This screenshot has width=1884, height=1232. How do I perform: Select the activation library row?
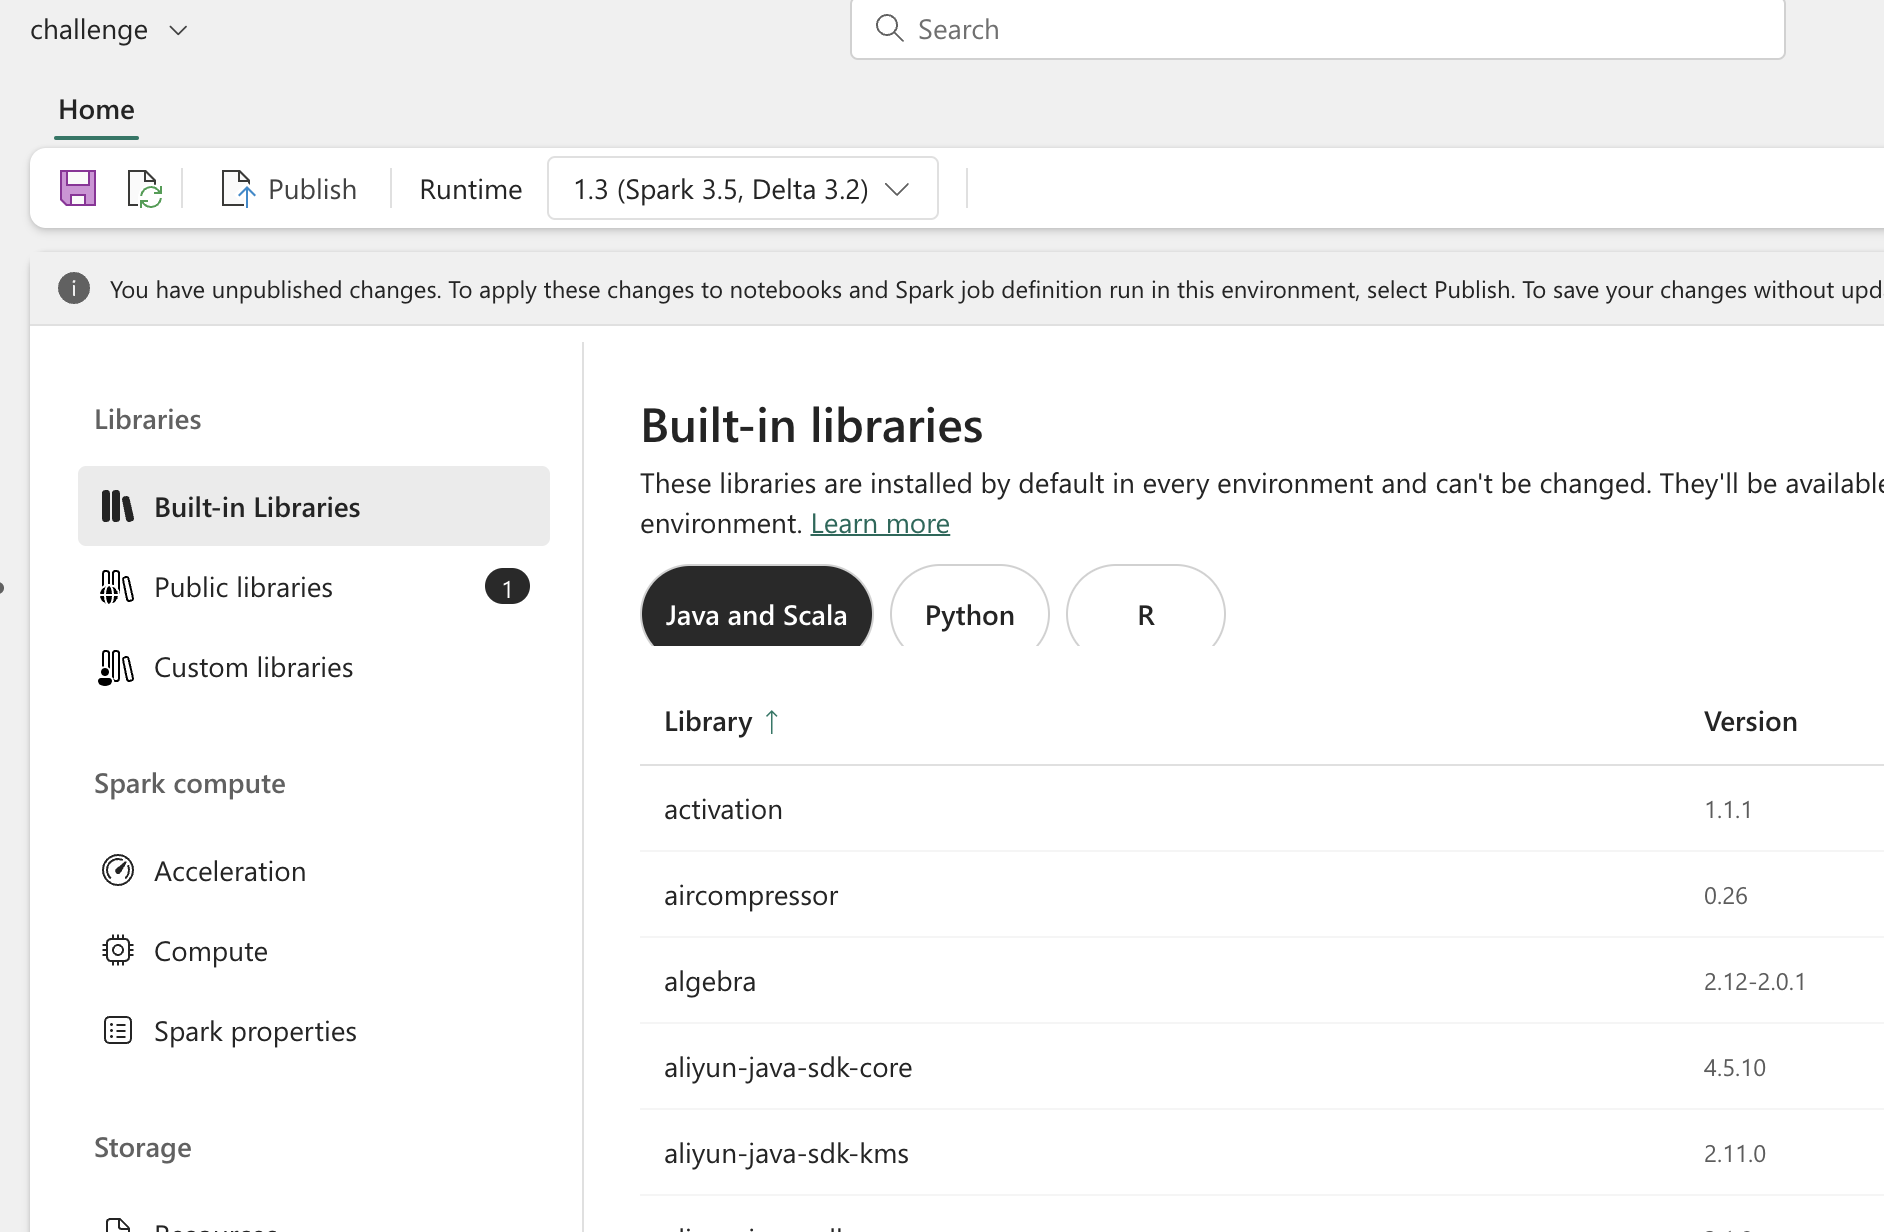tap(1262, 809)
